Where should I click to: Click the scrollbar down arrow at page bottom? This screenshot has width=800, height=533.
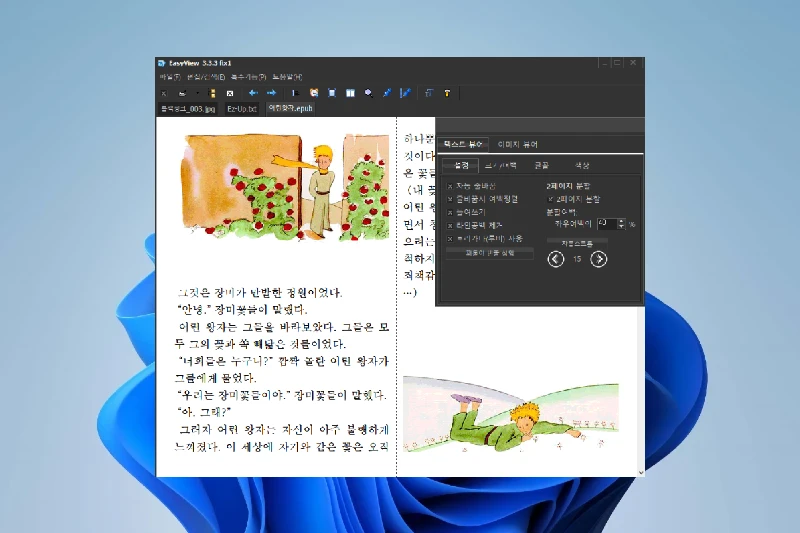click(641, 473)
